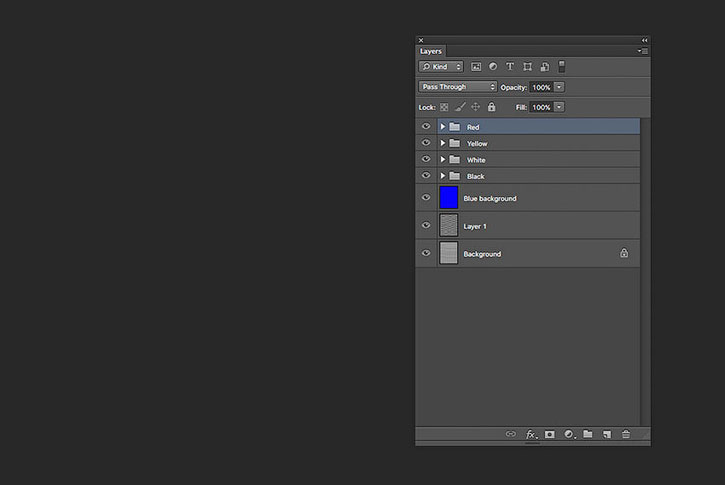Screen dimensions: 725x485
Task: Select the 'Blue background' layer name
Action: pos(490,198)
